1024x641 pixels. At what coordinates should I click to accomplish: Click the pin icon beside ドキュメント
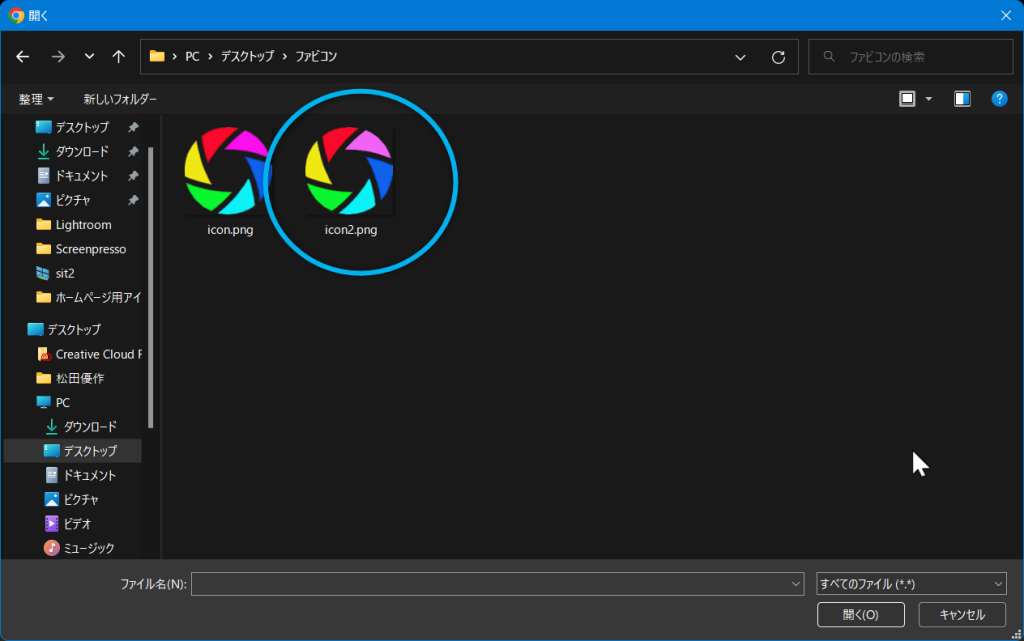point(133,176)
